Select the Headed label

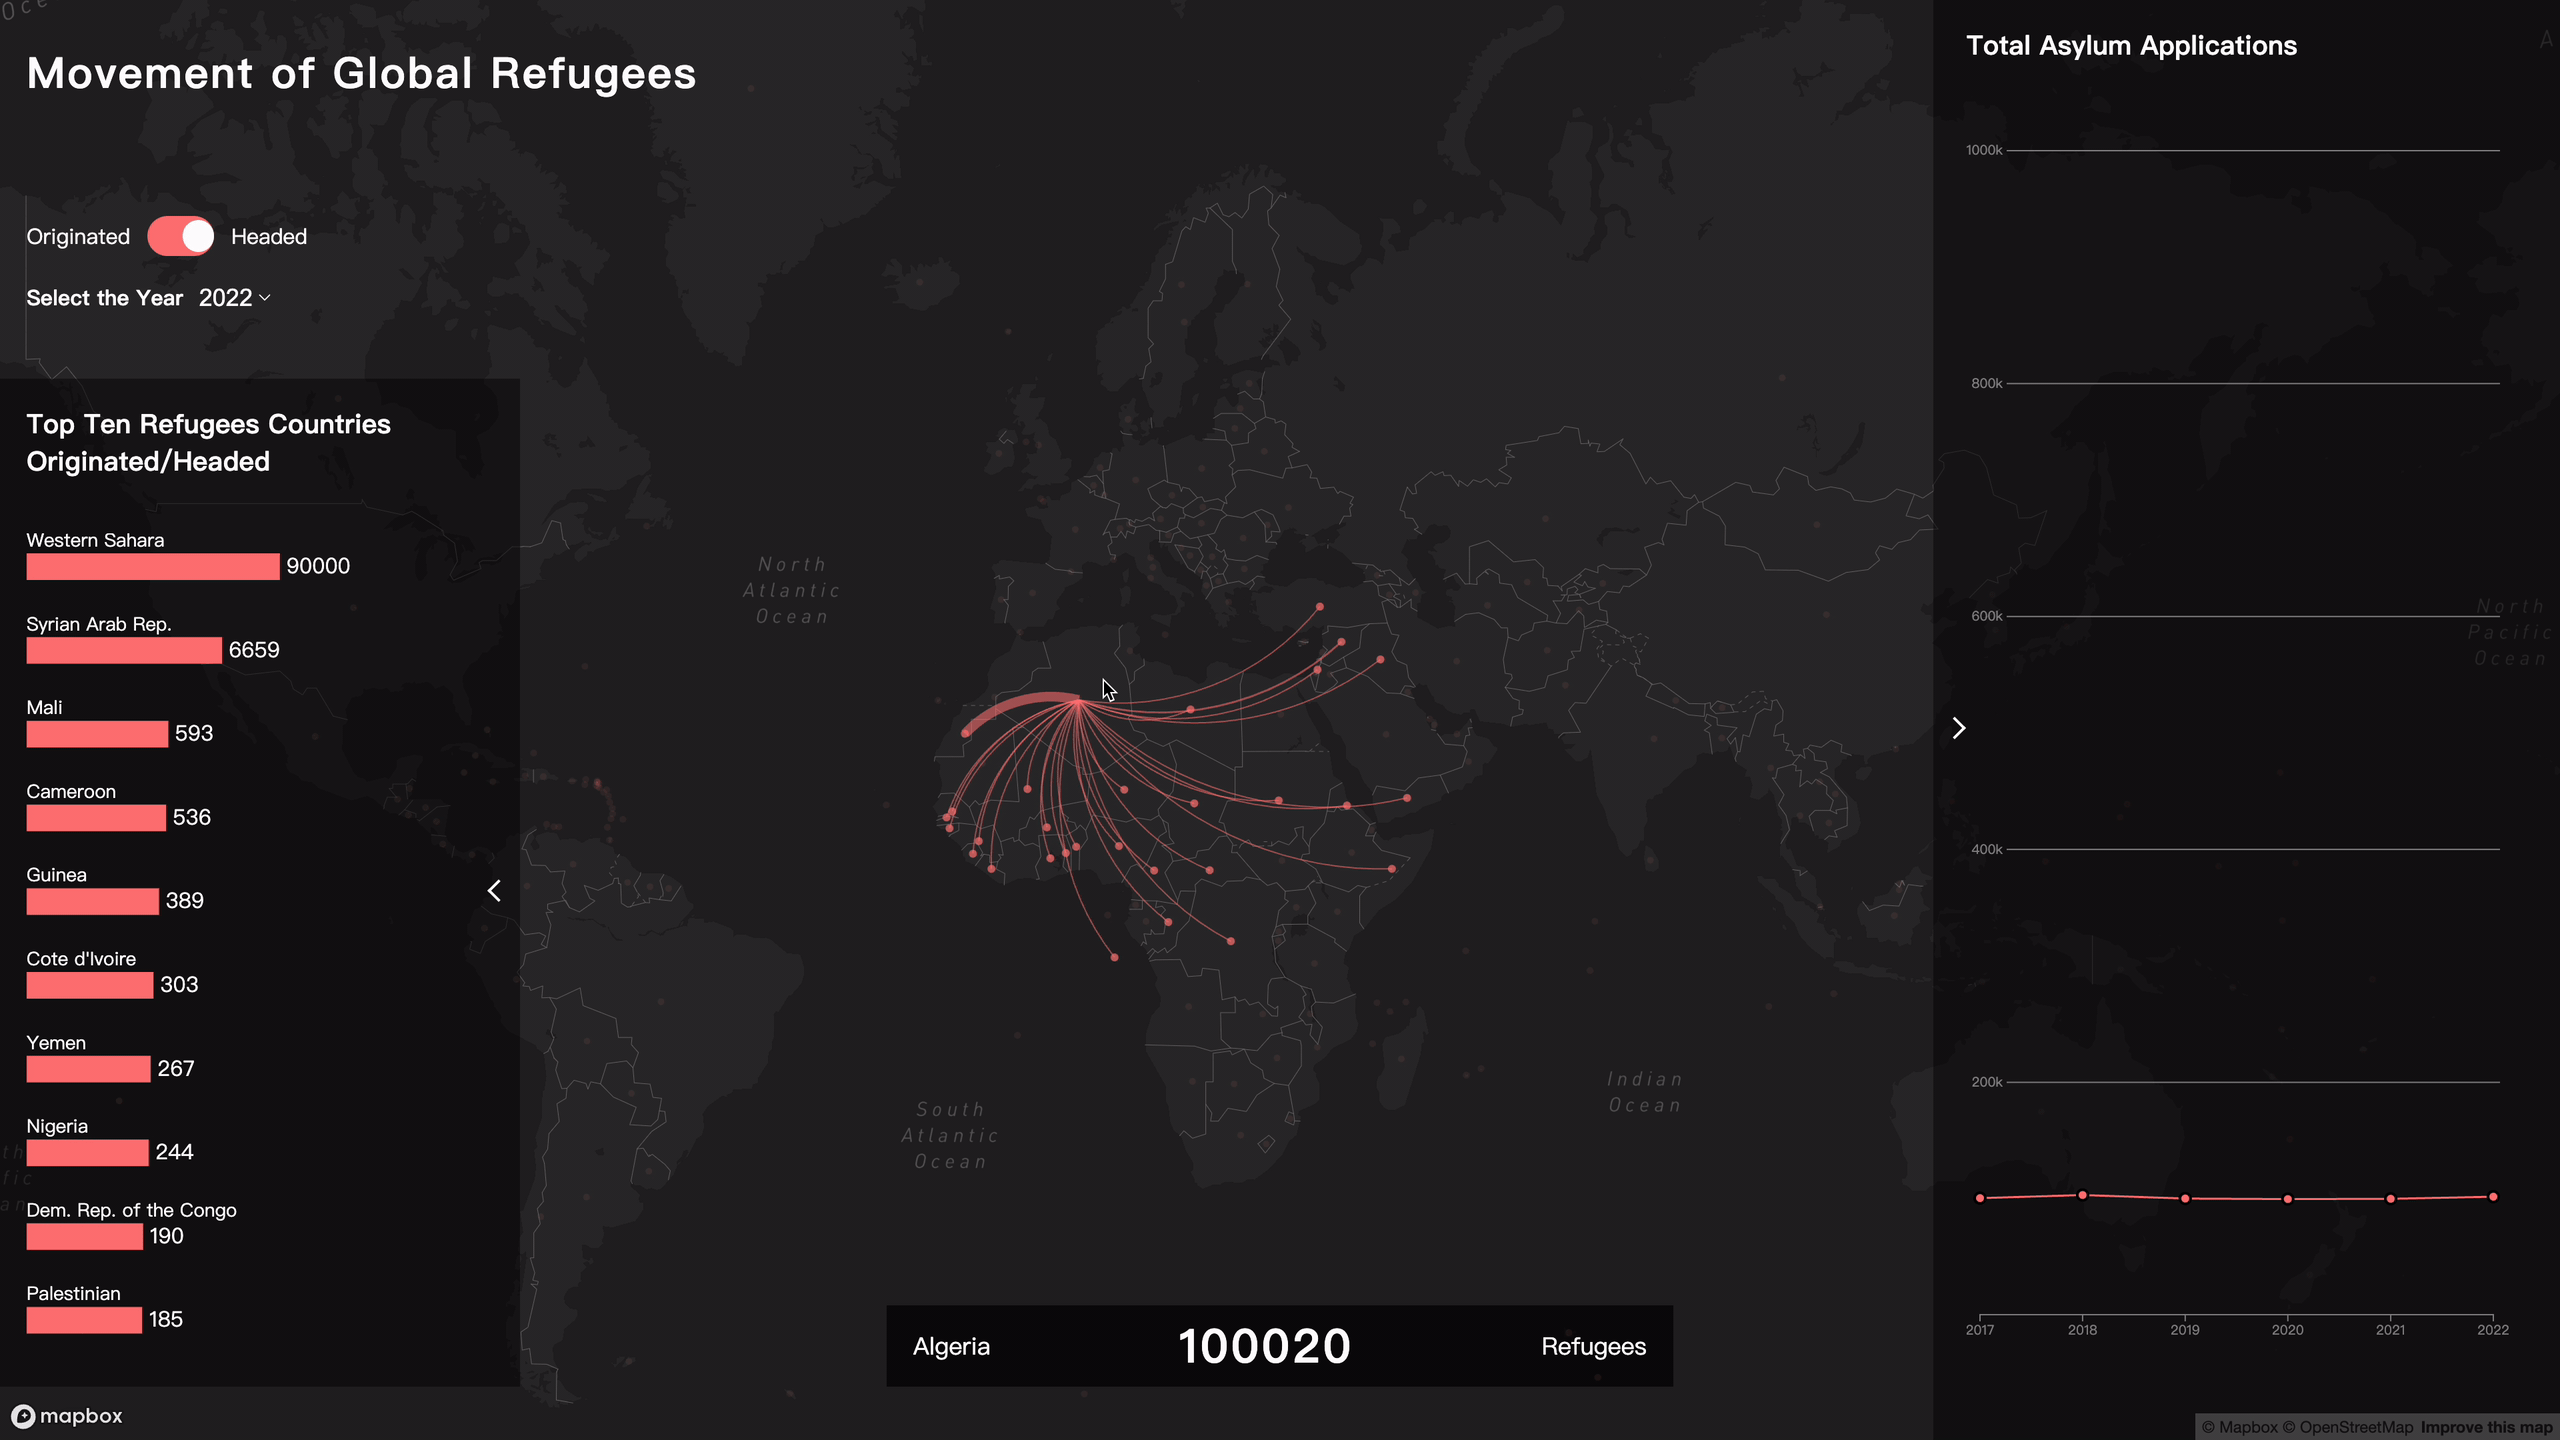coord(268,237)
